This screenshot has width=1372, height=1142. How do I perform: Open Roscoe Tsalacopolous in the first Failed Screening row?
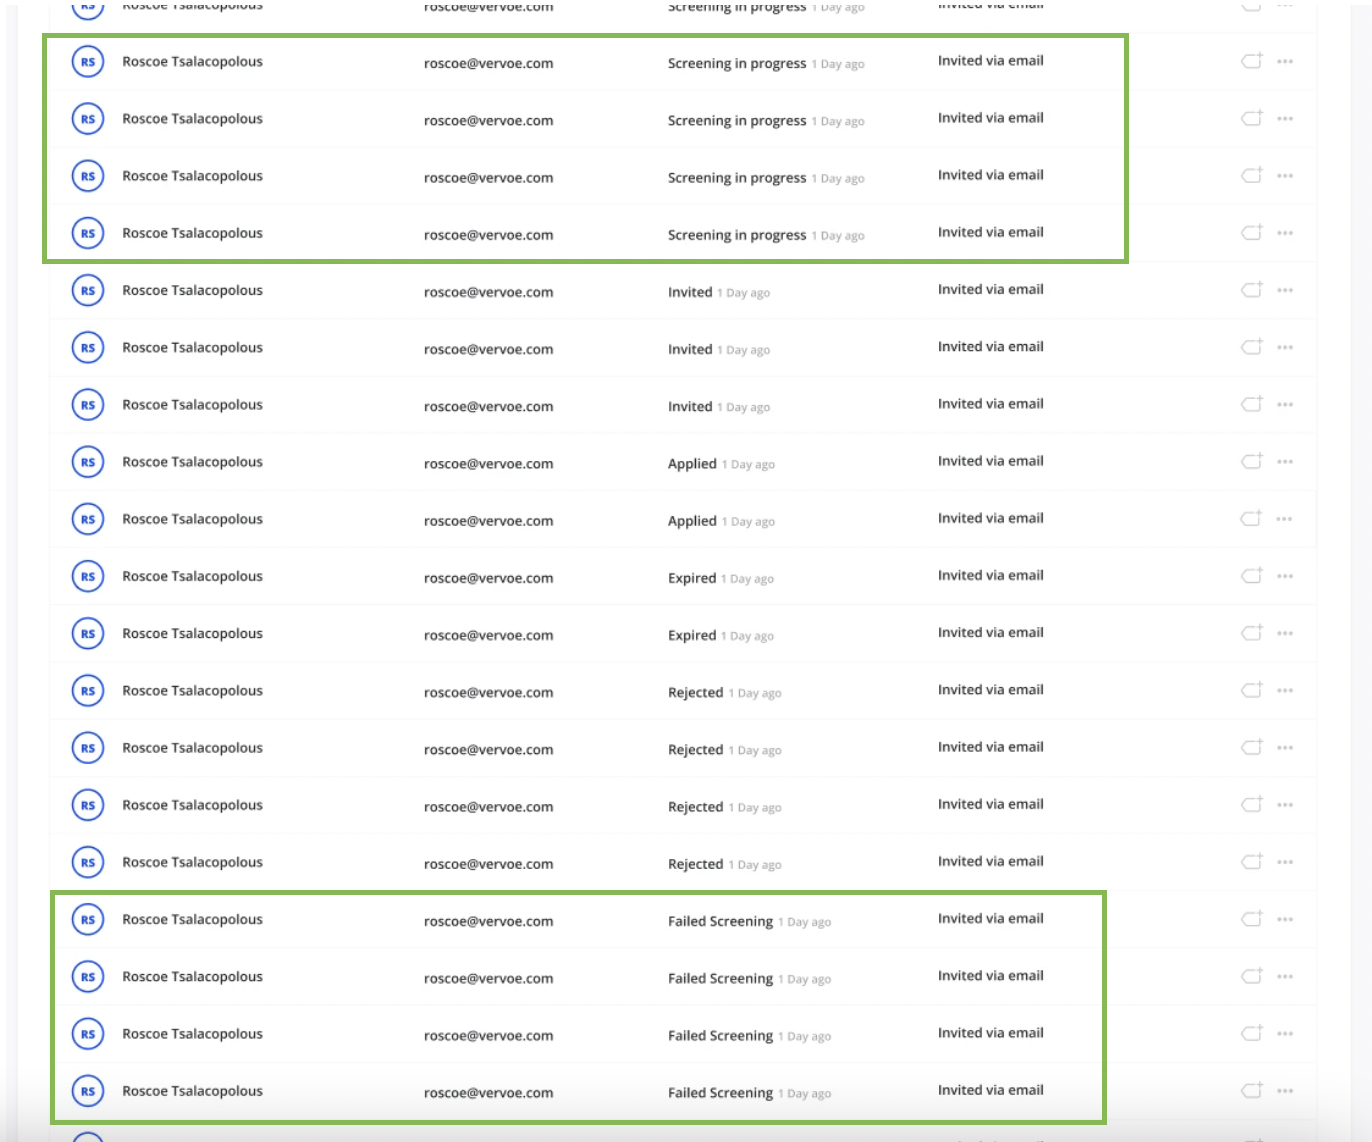tap(192, 919)
